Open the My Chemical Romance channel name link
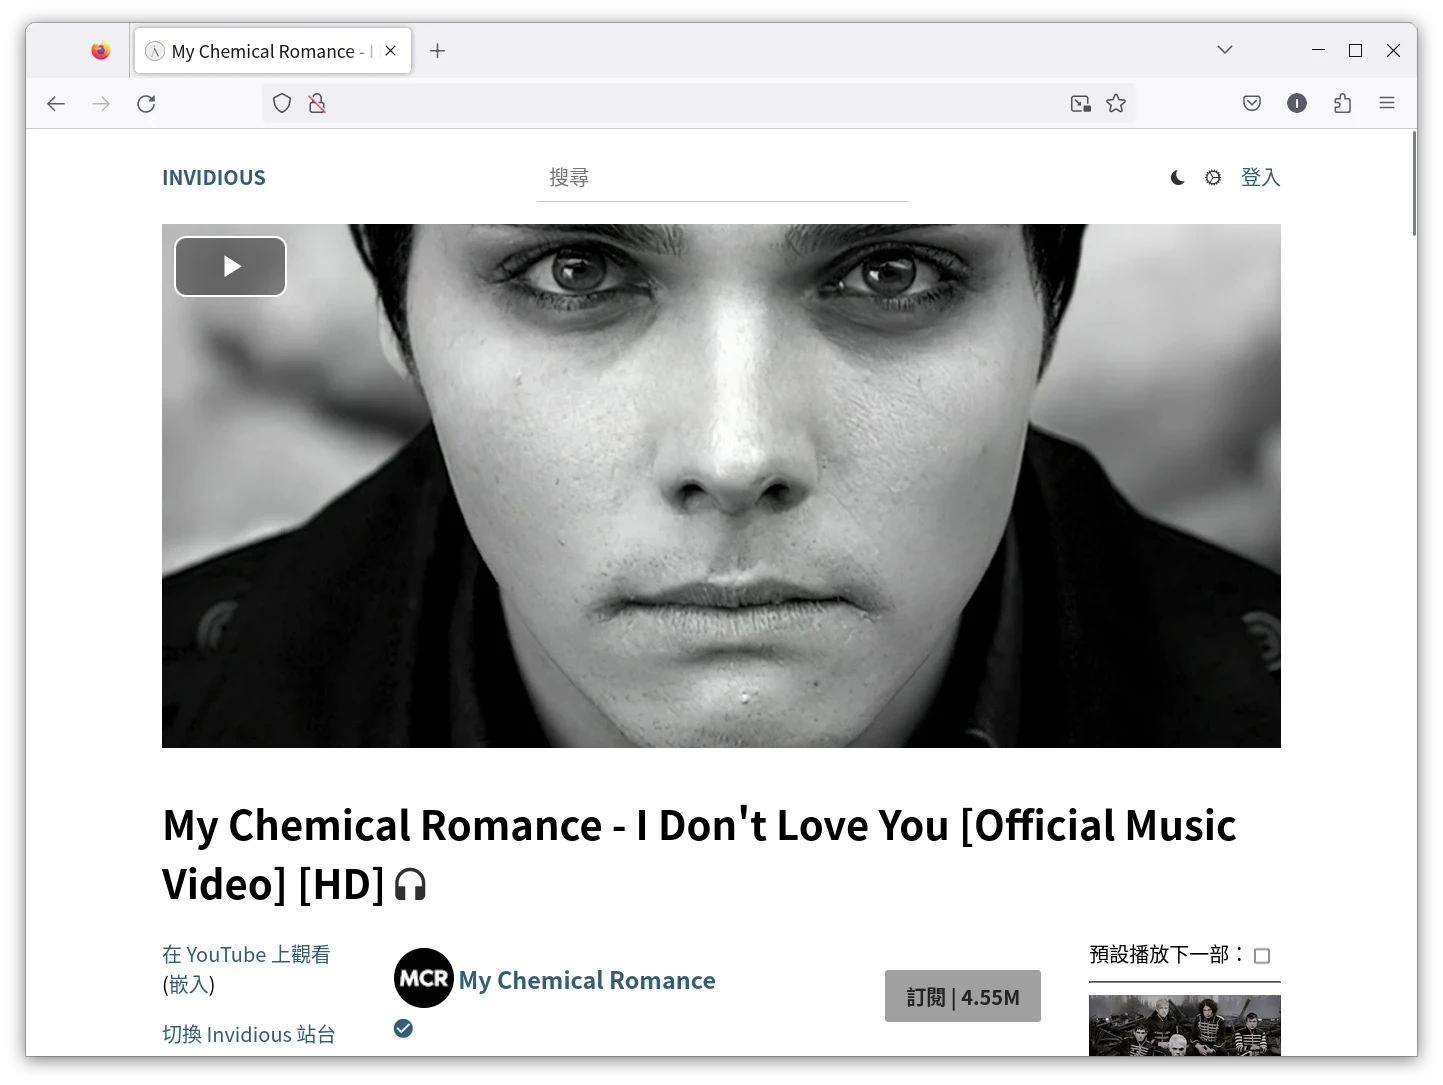This screenshot has width=1443, height=1085. click(587, 980)
